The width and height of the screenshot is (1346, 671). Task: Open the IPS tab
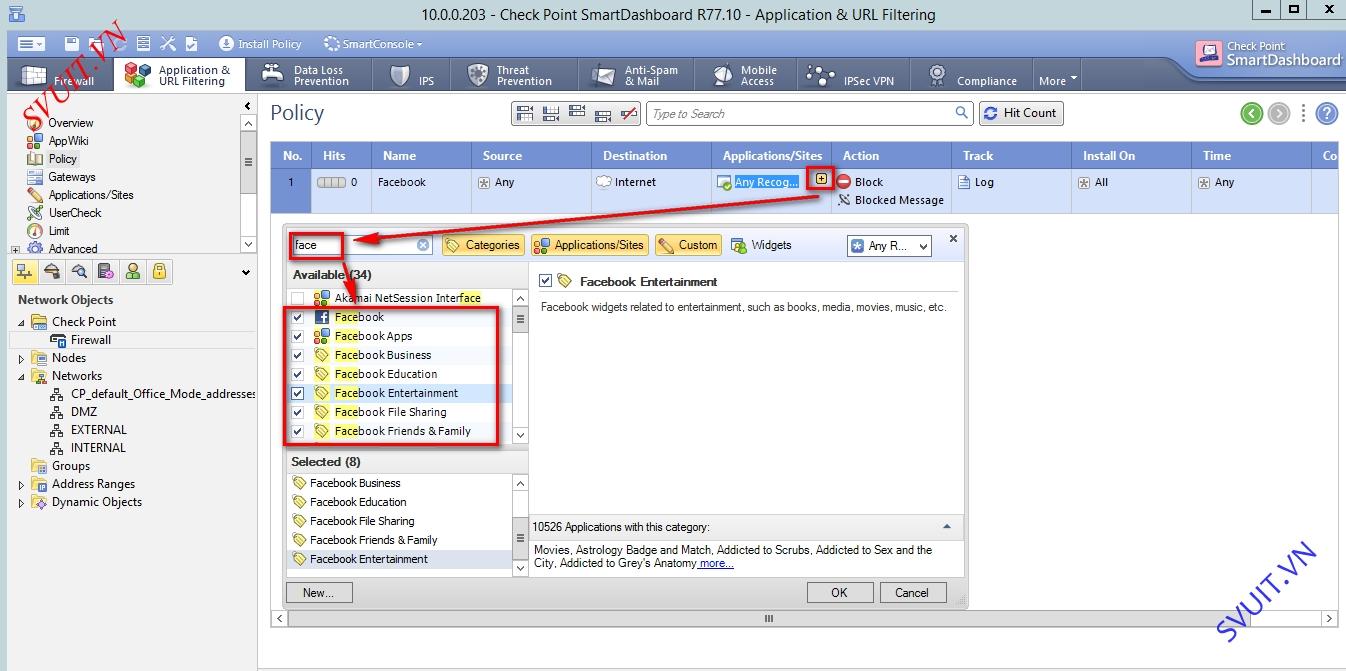[x=413, y=76]
